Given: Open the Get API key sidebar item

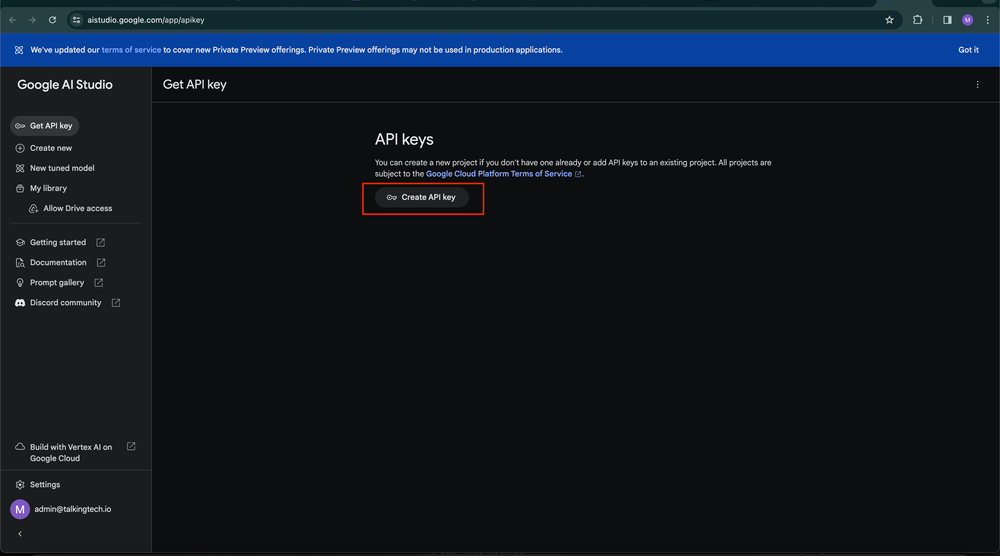Looking at the screenshot, I should pyautogui.click(x=44, y=126).
